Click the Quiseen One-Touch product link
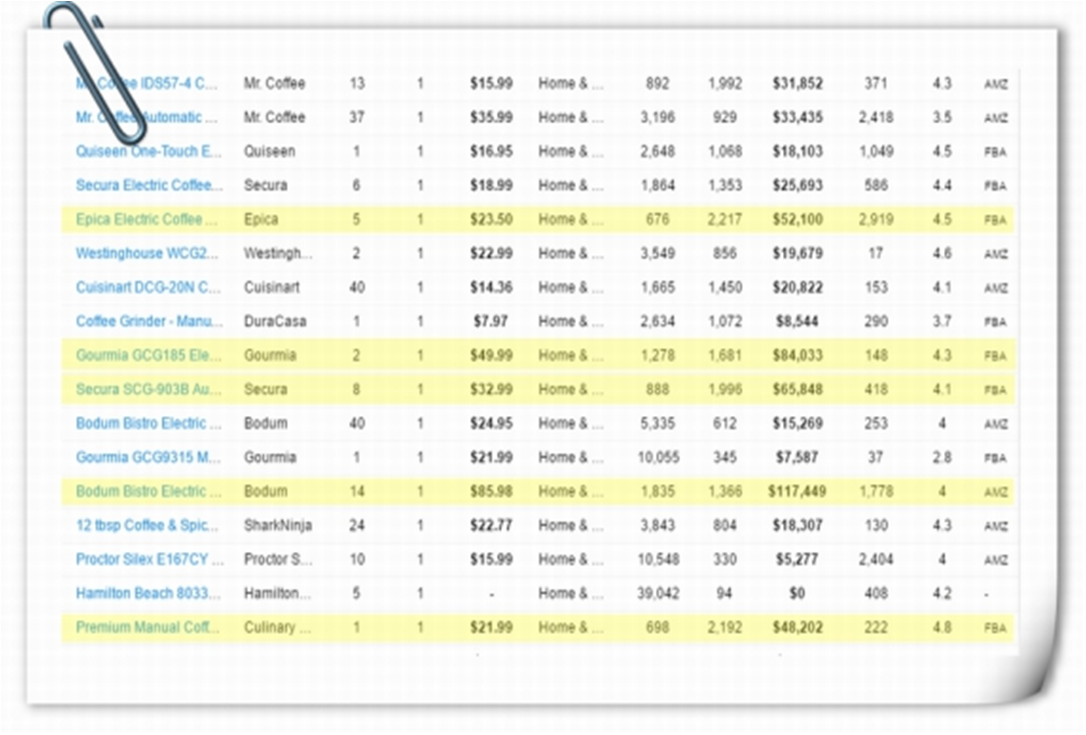Image resolution: width=1086 pixels, height=735 pixels. tap(148, 152)
